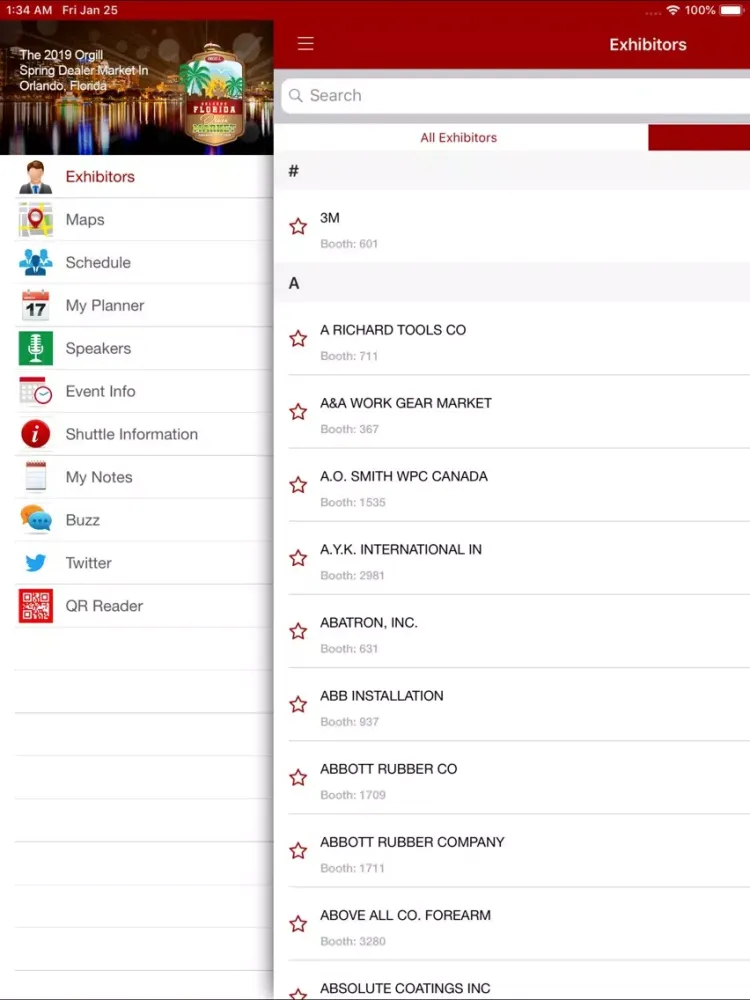Tap the Orlando Florida Market badge logo
Image resolution: width=750 pixels, height=1000 pixels.
click(x=214, y=94)
